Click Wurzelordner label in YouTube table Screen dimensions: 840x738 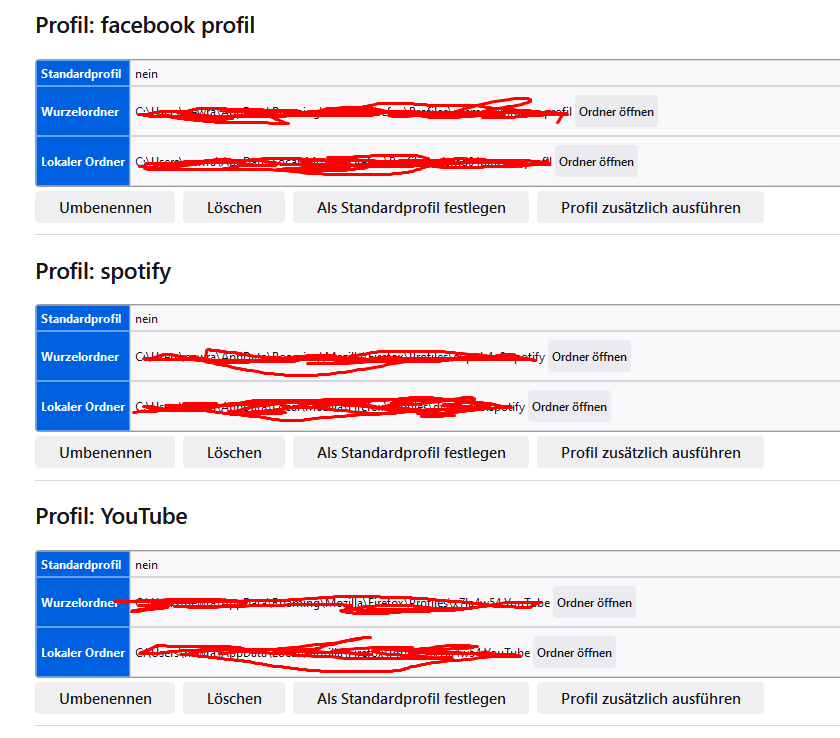(x=80, y=603)
